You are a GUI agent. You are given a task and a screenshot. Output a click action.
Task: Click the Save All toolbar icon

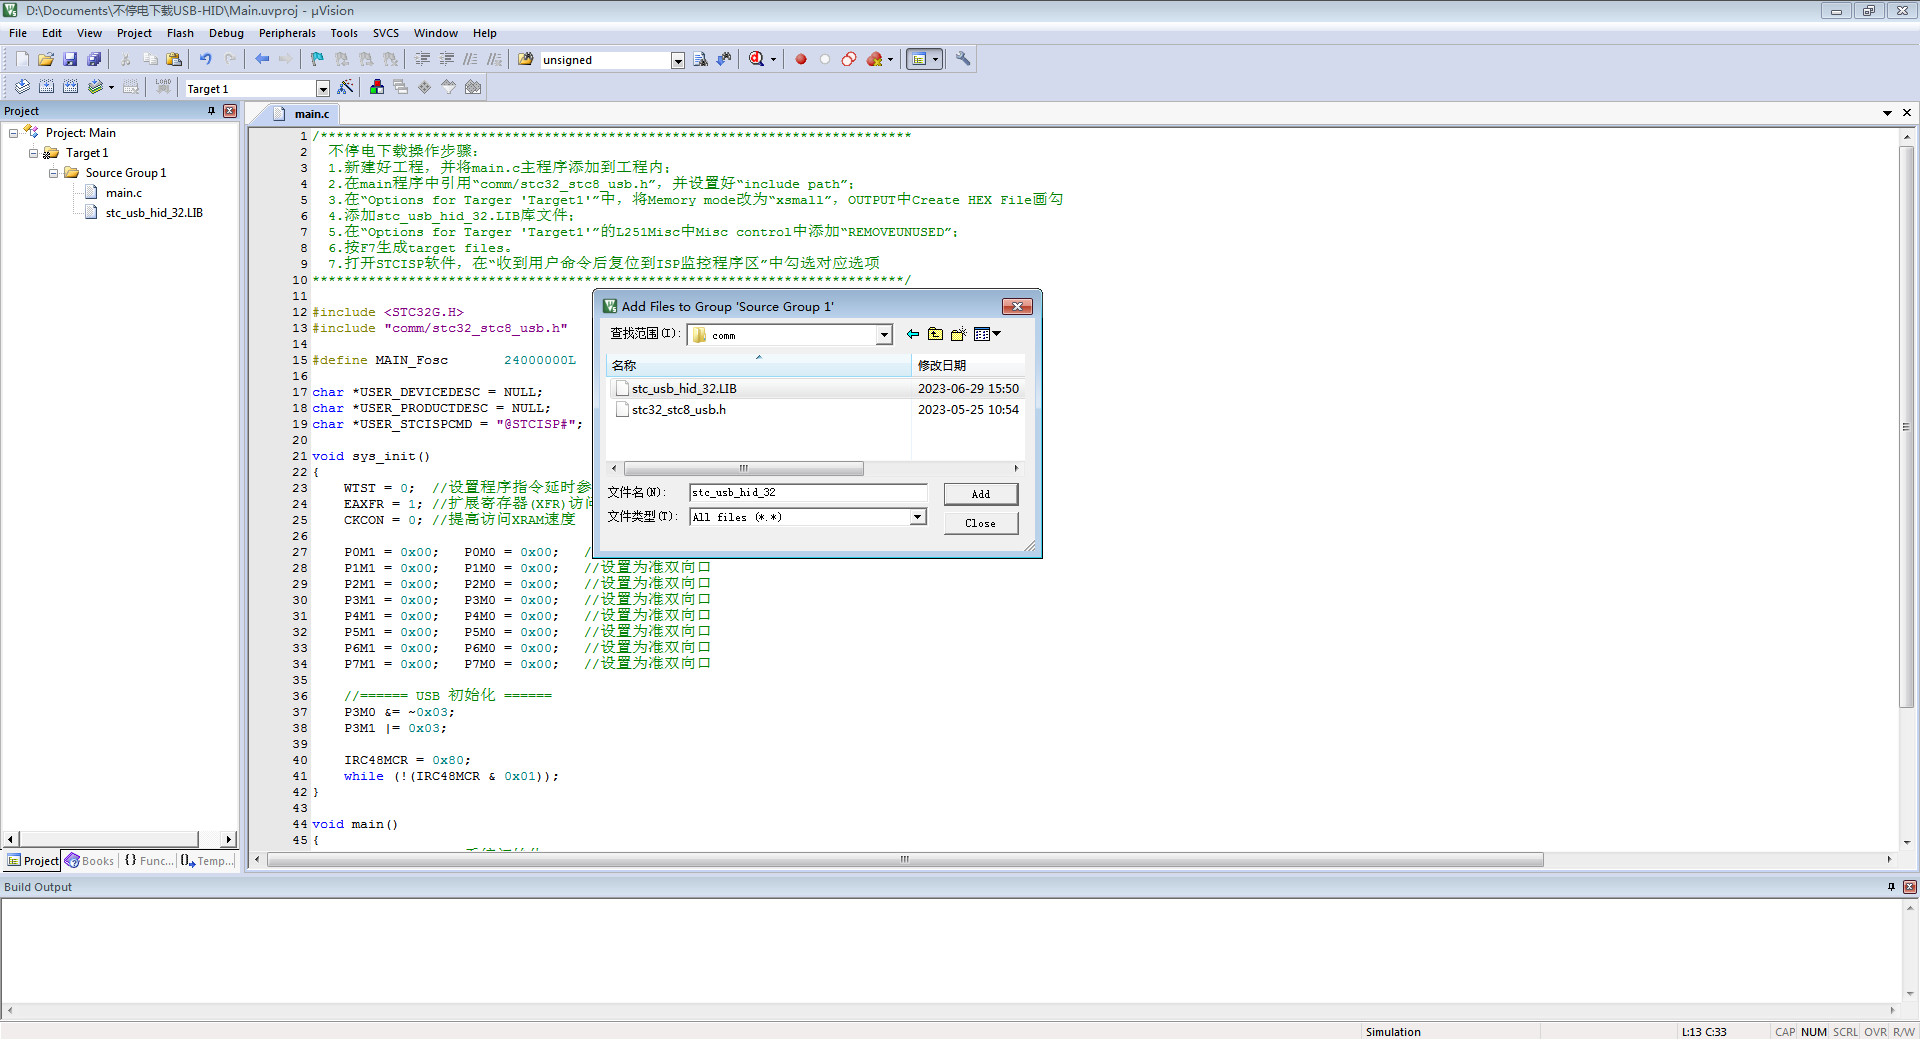(x=94, y=59)
